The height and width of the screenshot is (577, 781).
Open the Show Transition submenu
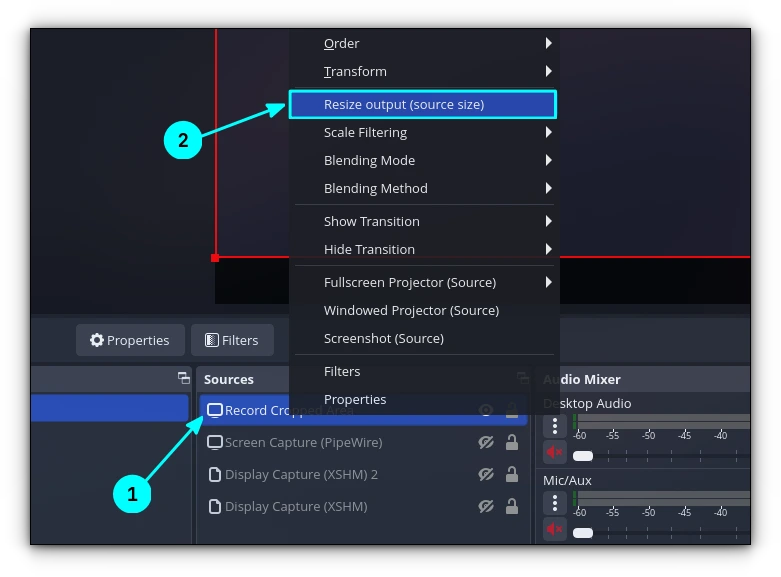click(424, 221)
